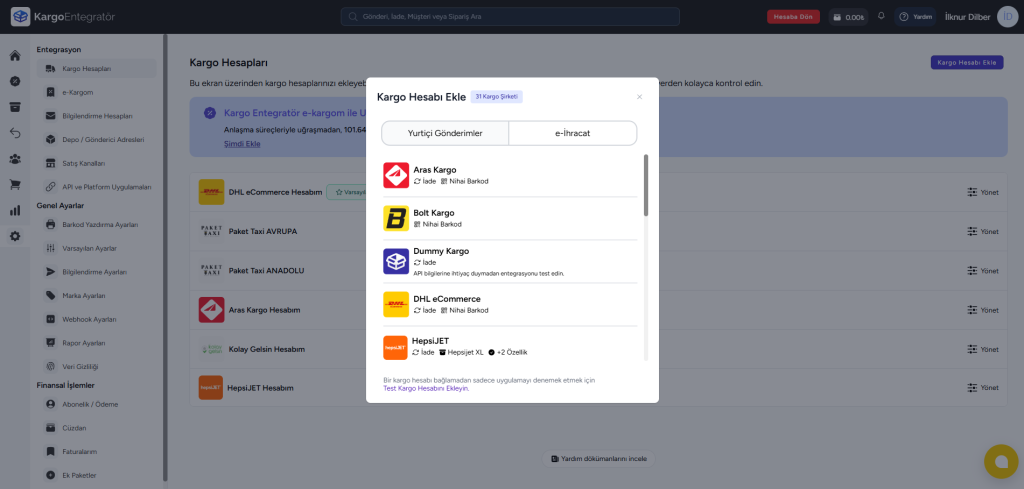Screen dimensions: 1024x489
Task: Open Yönet for DHL eCommerce Hesabım
Action: (x=983, y=193)
